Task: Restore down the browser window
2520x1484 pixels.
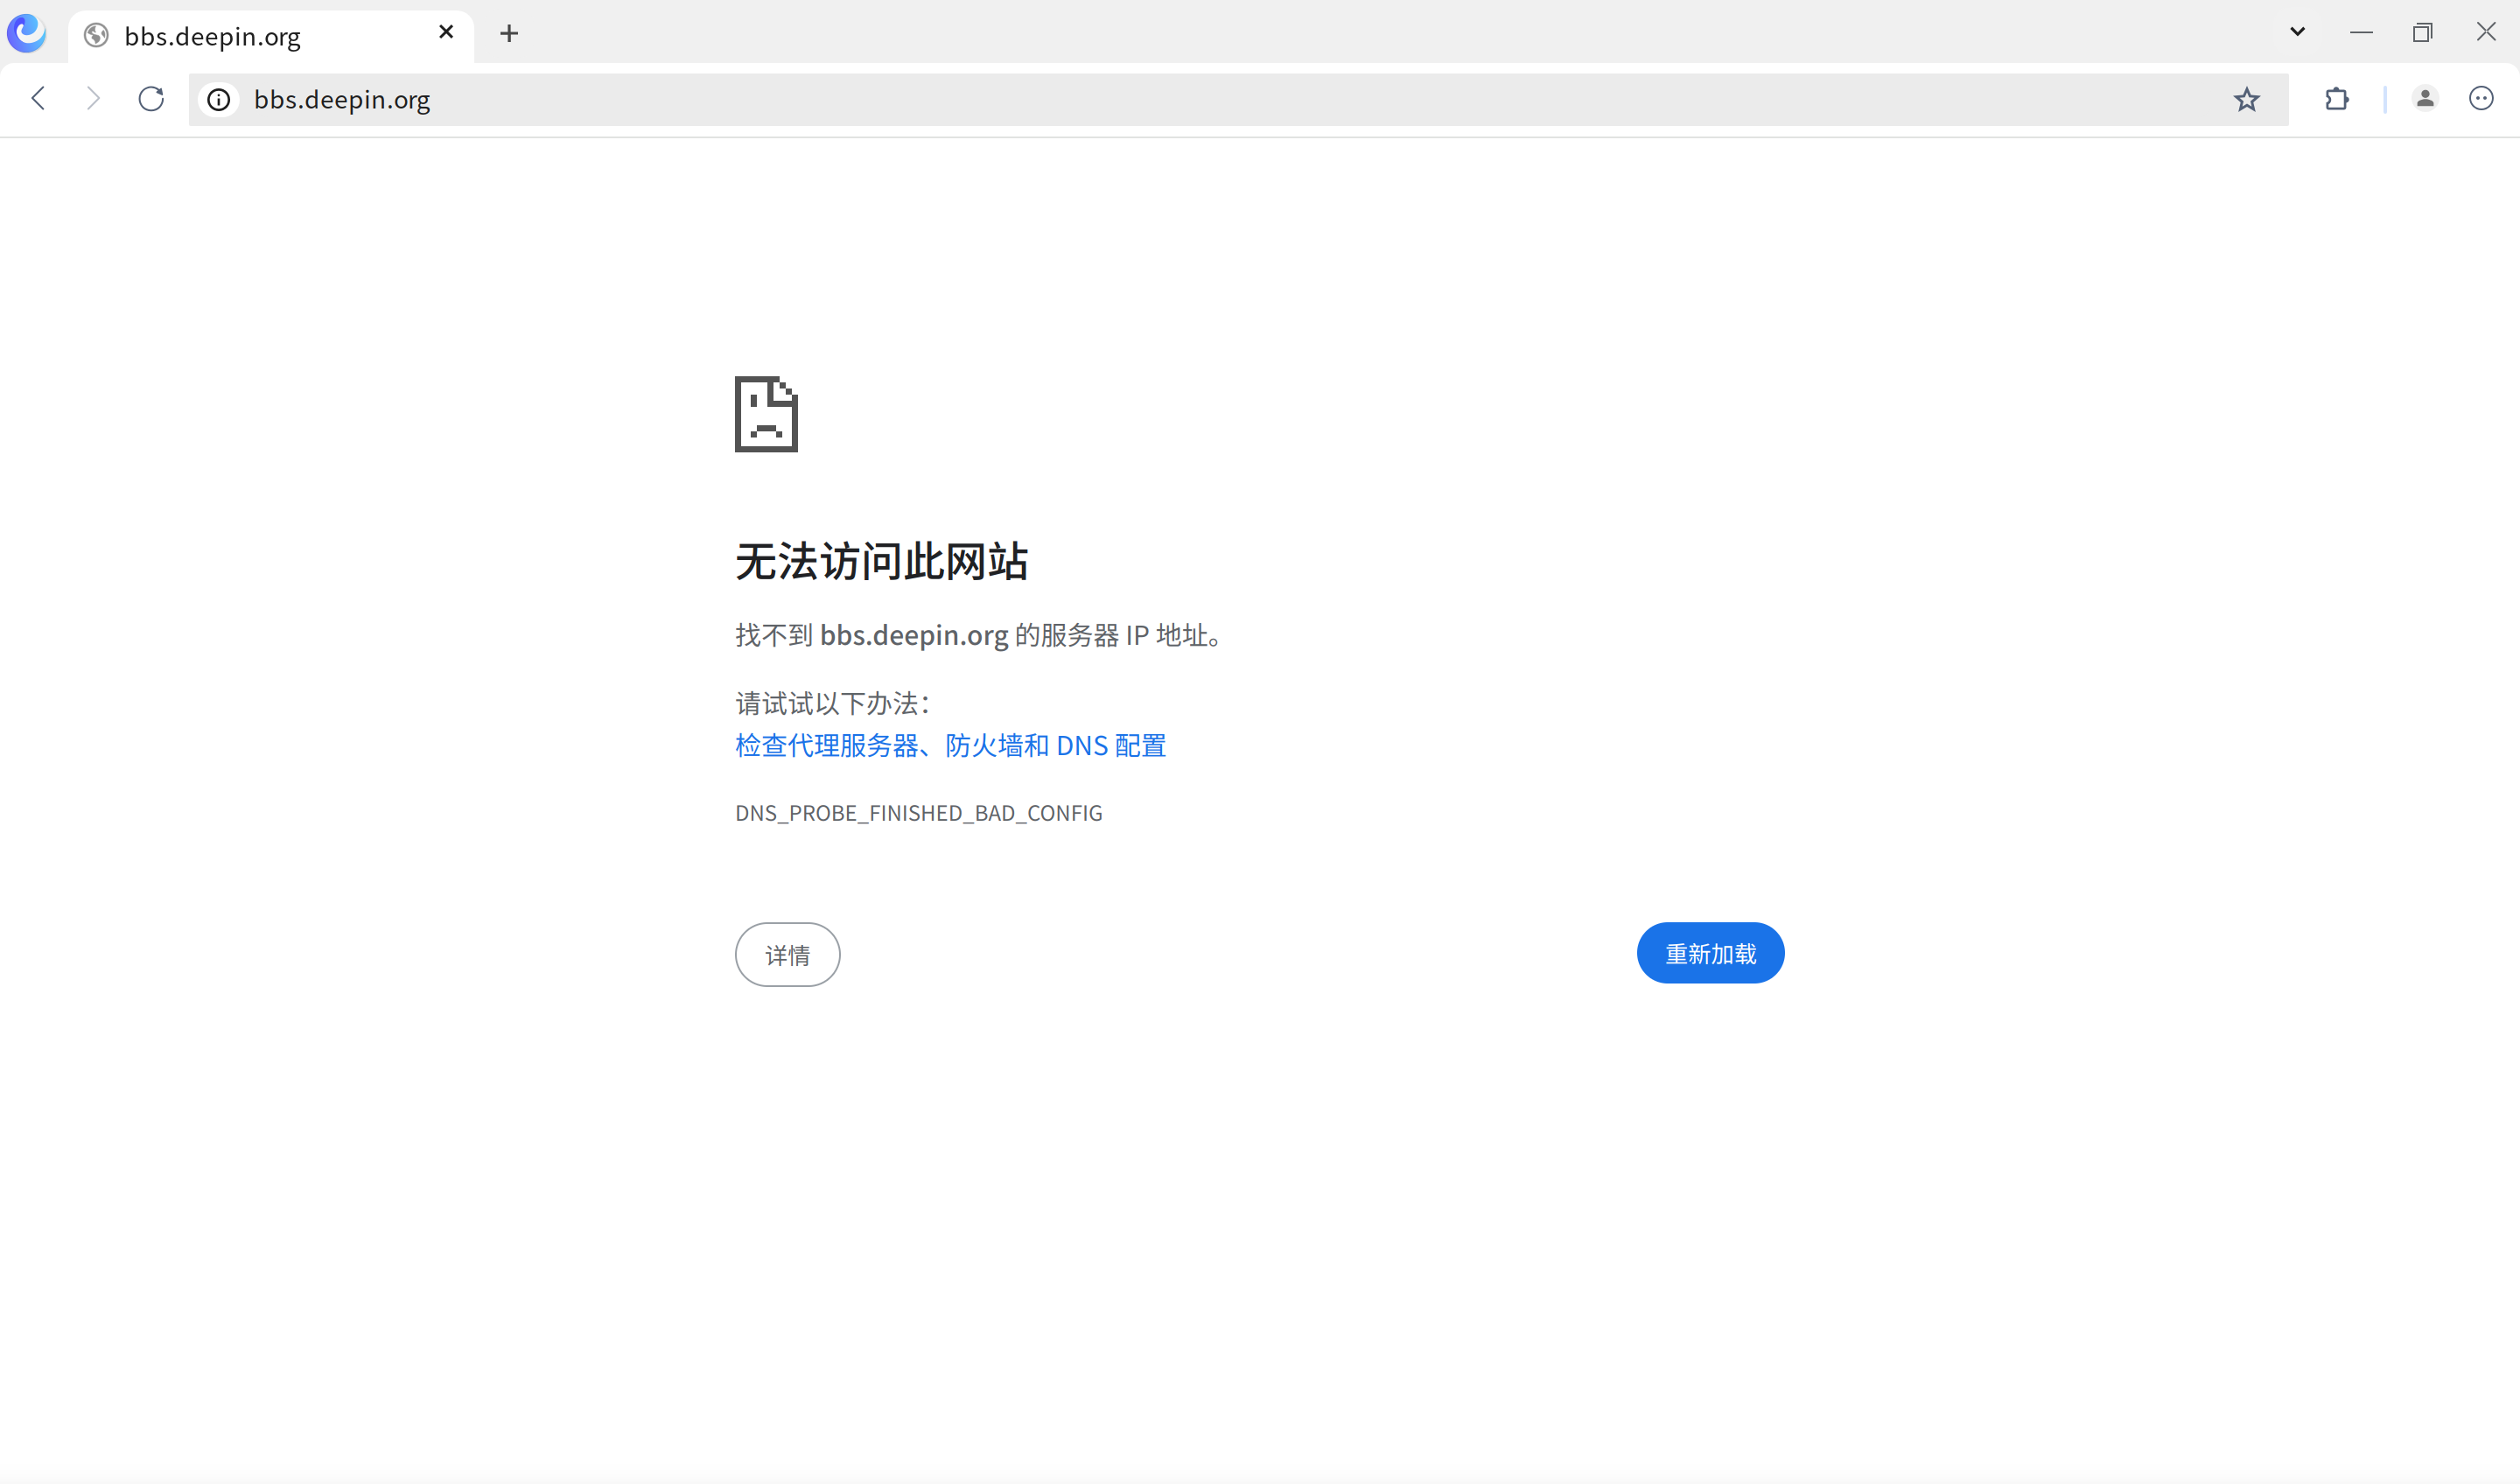Action: click(x=2422, y=32)
